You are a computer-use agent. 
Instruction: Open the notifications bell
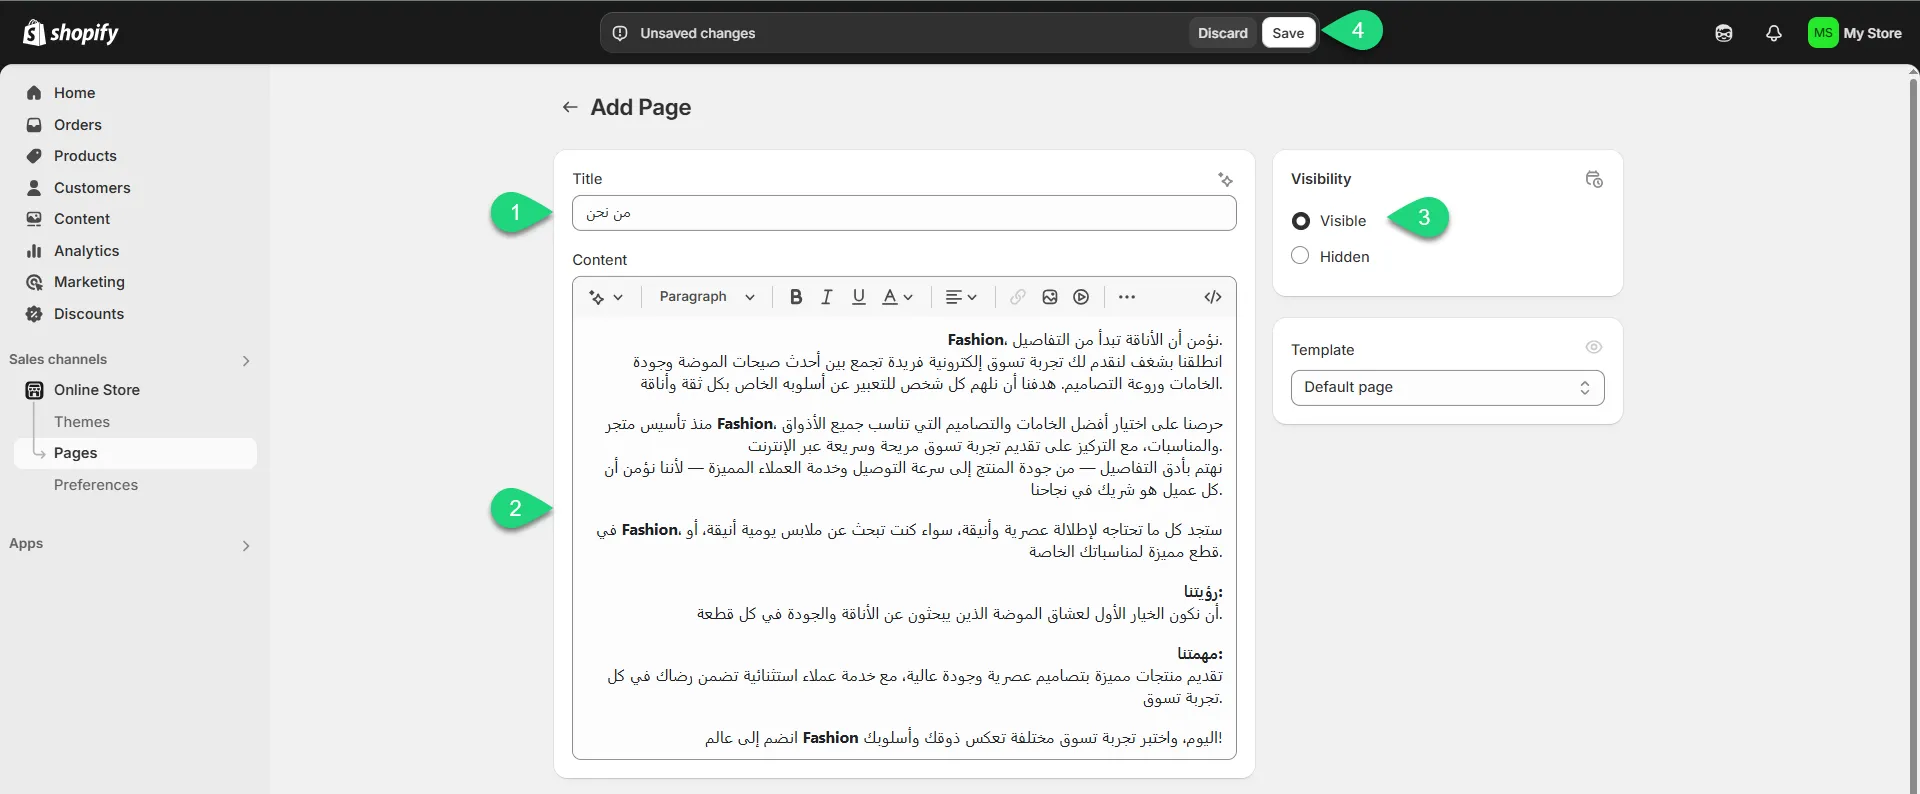coord(1774,33)
